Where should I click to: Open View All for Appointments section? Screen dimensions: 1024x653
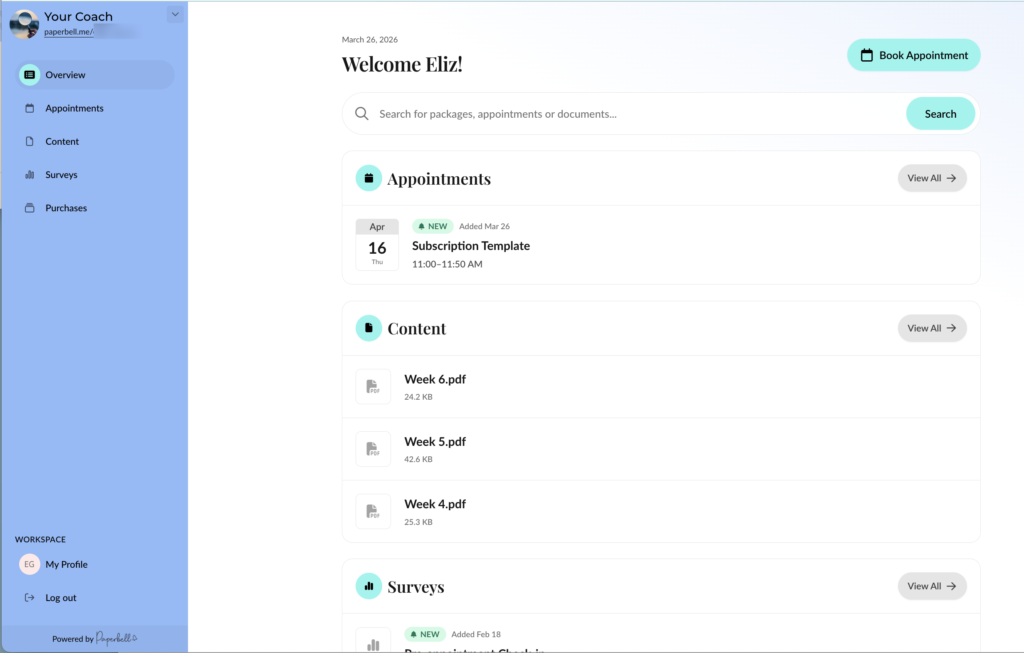[931, 178]
